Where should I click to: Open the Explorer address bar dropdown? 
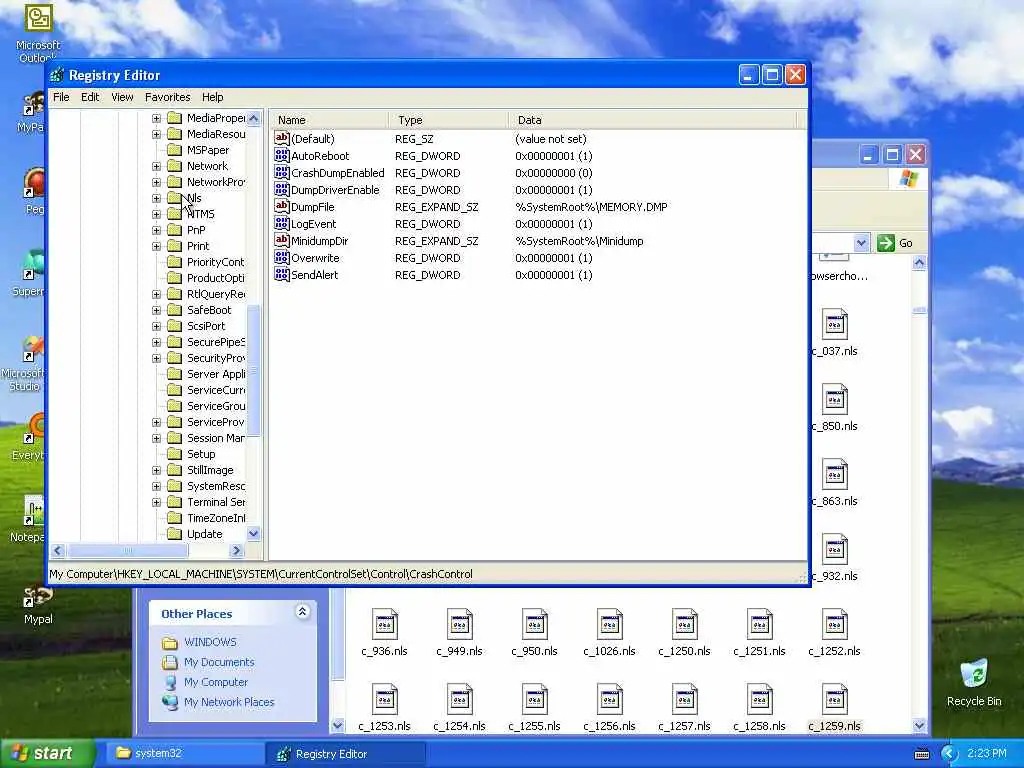click(x=861, y=243)
